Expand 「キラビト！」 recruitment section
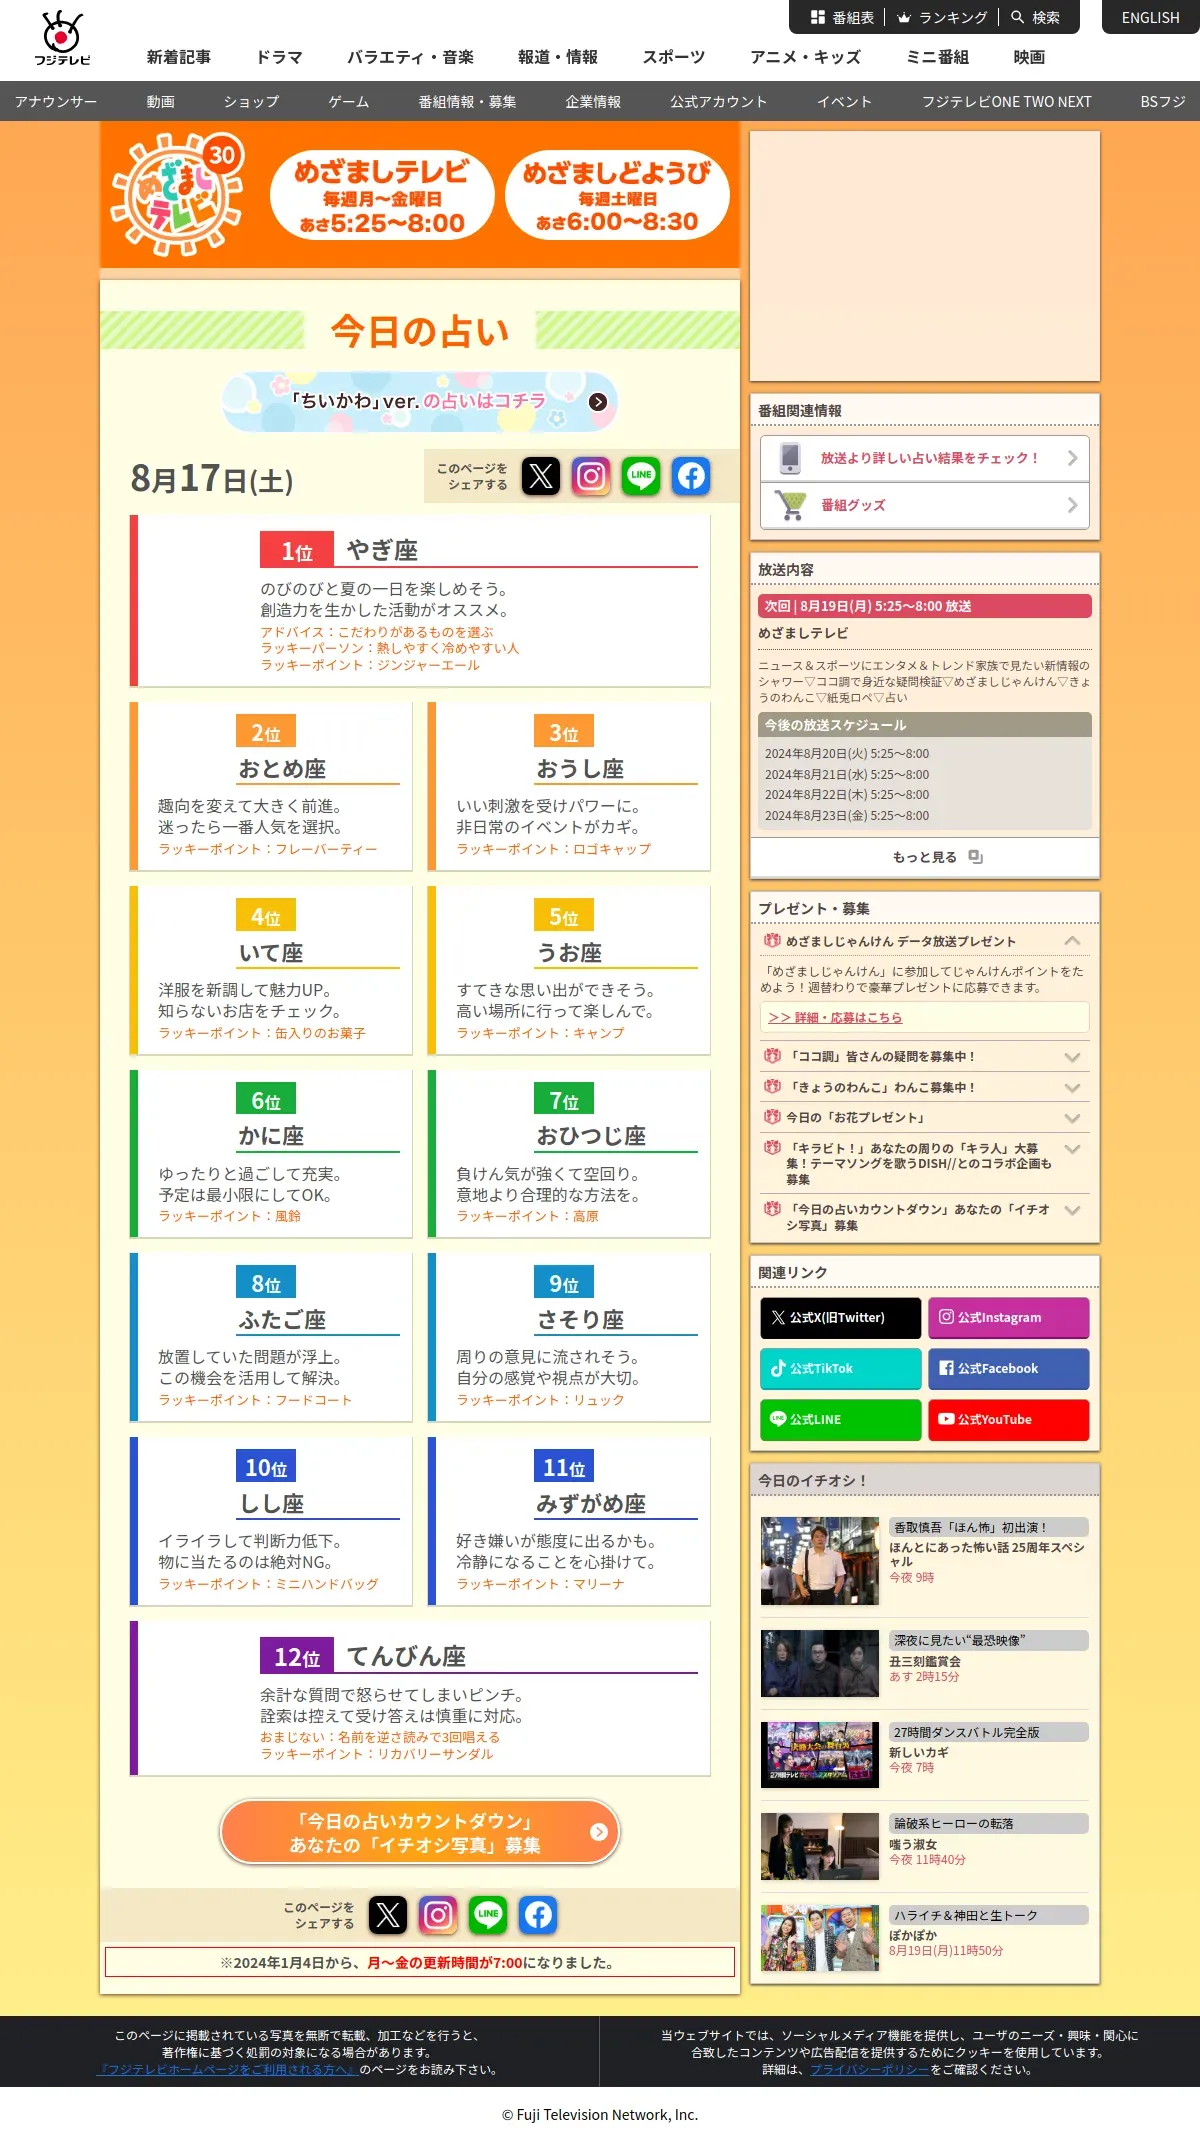 pos(1072,1149)
